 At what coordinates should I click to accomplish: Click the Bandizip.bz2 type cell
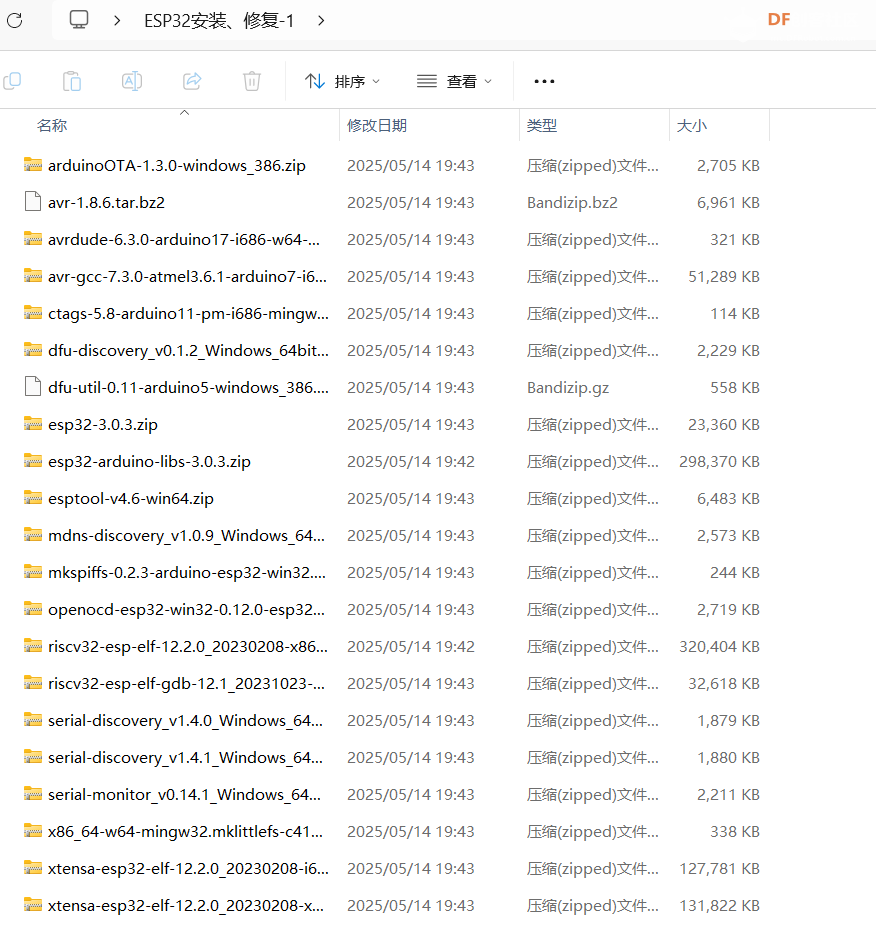572,203
